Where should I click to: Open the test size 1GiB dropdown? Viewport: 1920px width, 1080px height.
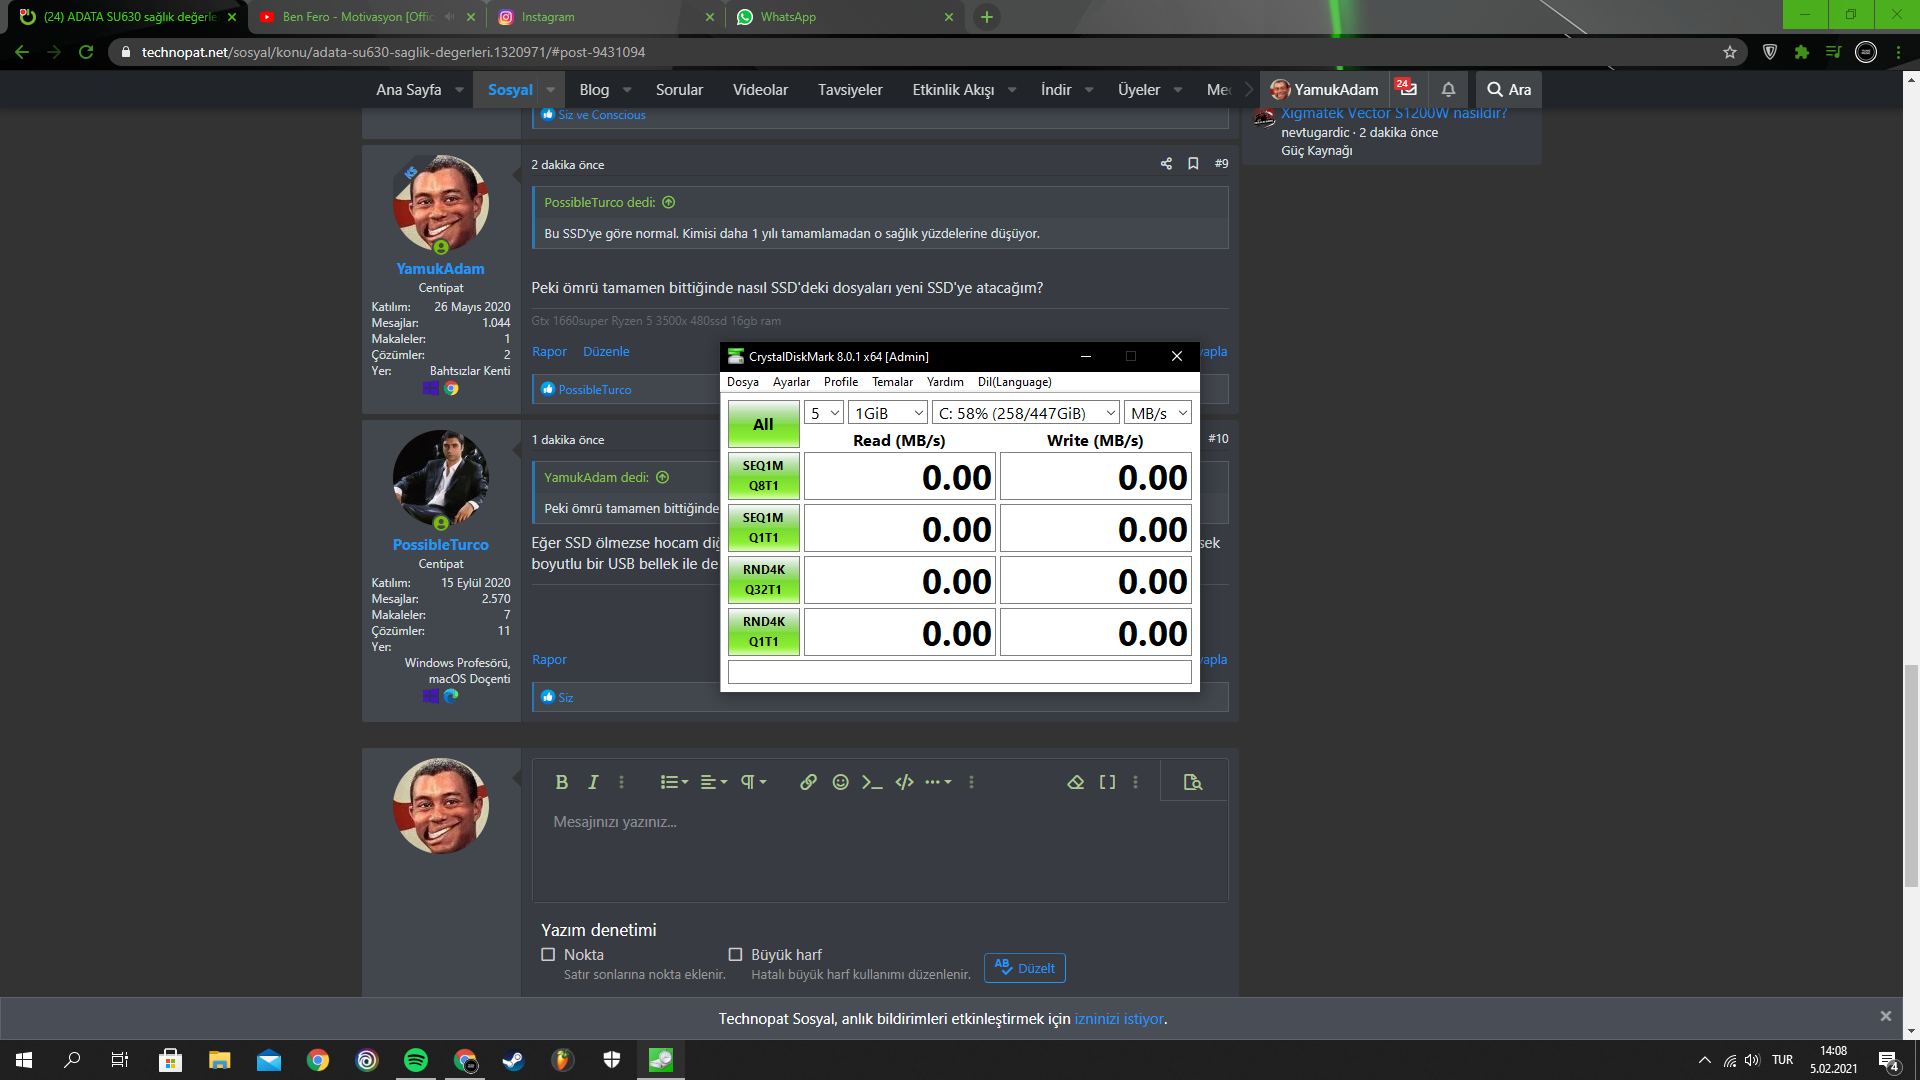(x=888, y=413)
